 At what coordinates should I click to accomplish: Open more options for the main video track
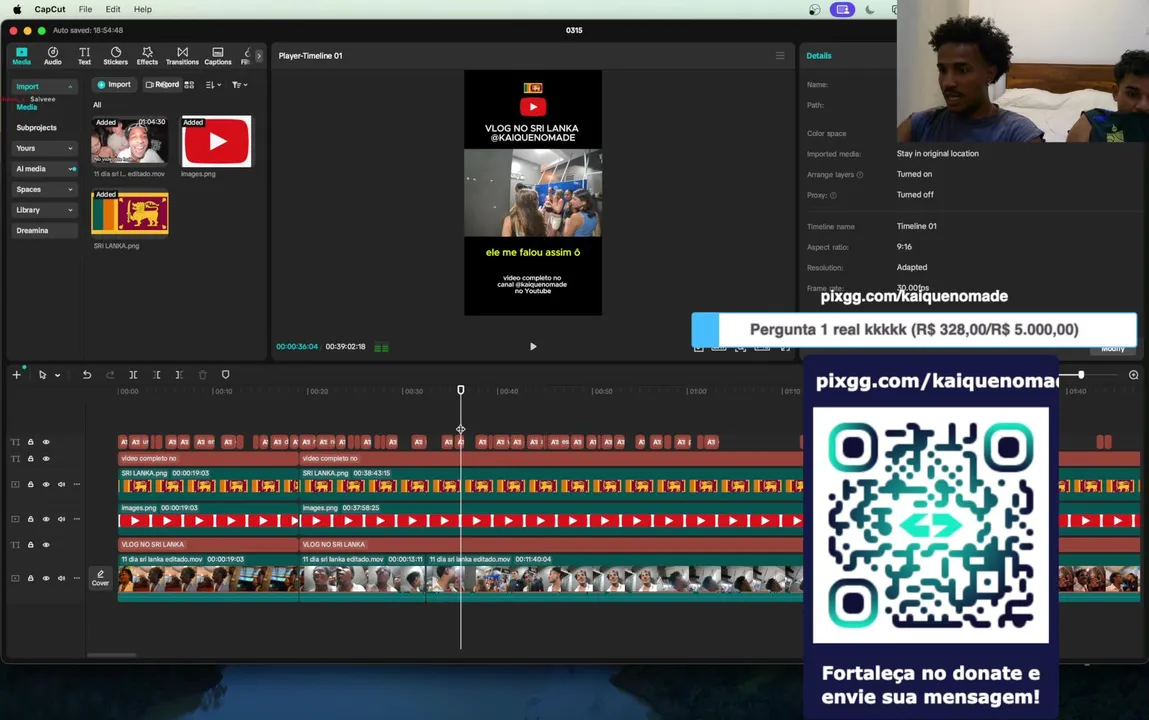point(77,578)
